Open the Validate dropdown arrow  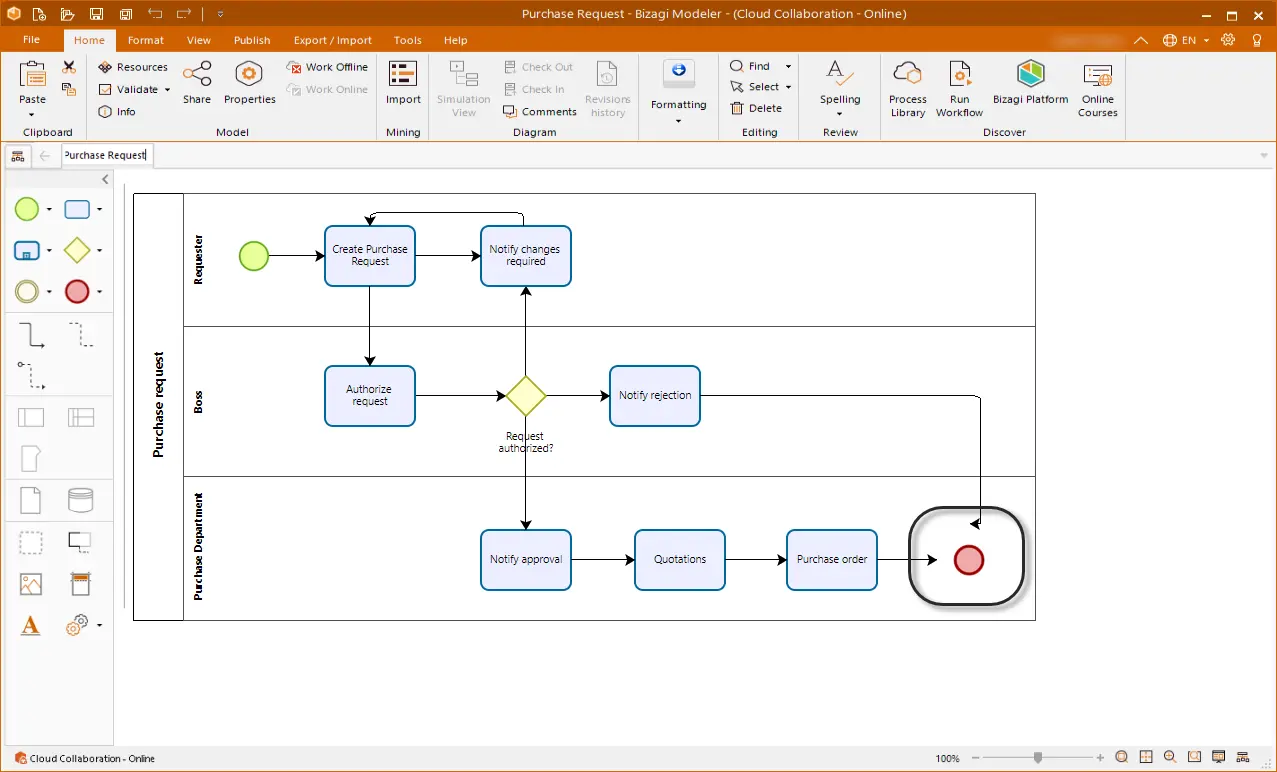(x=167, y=90)
